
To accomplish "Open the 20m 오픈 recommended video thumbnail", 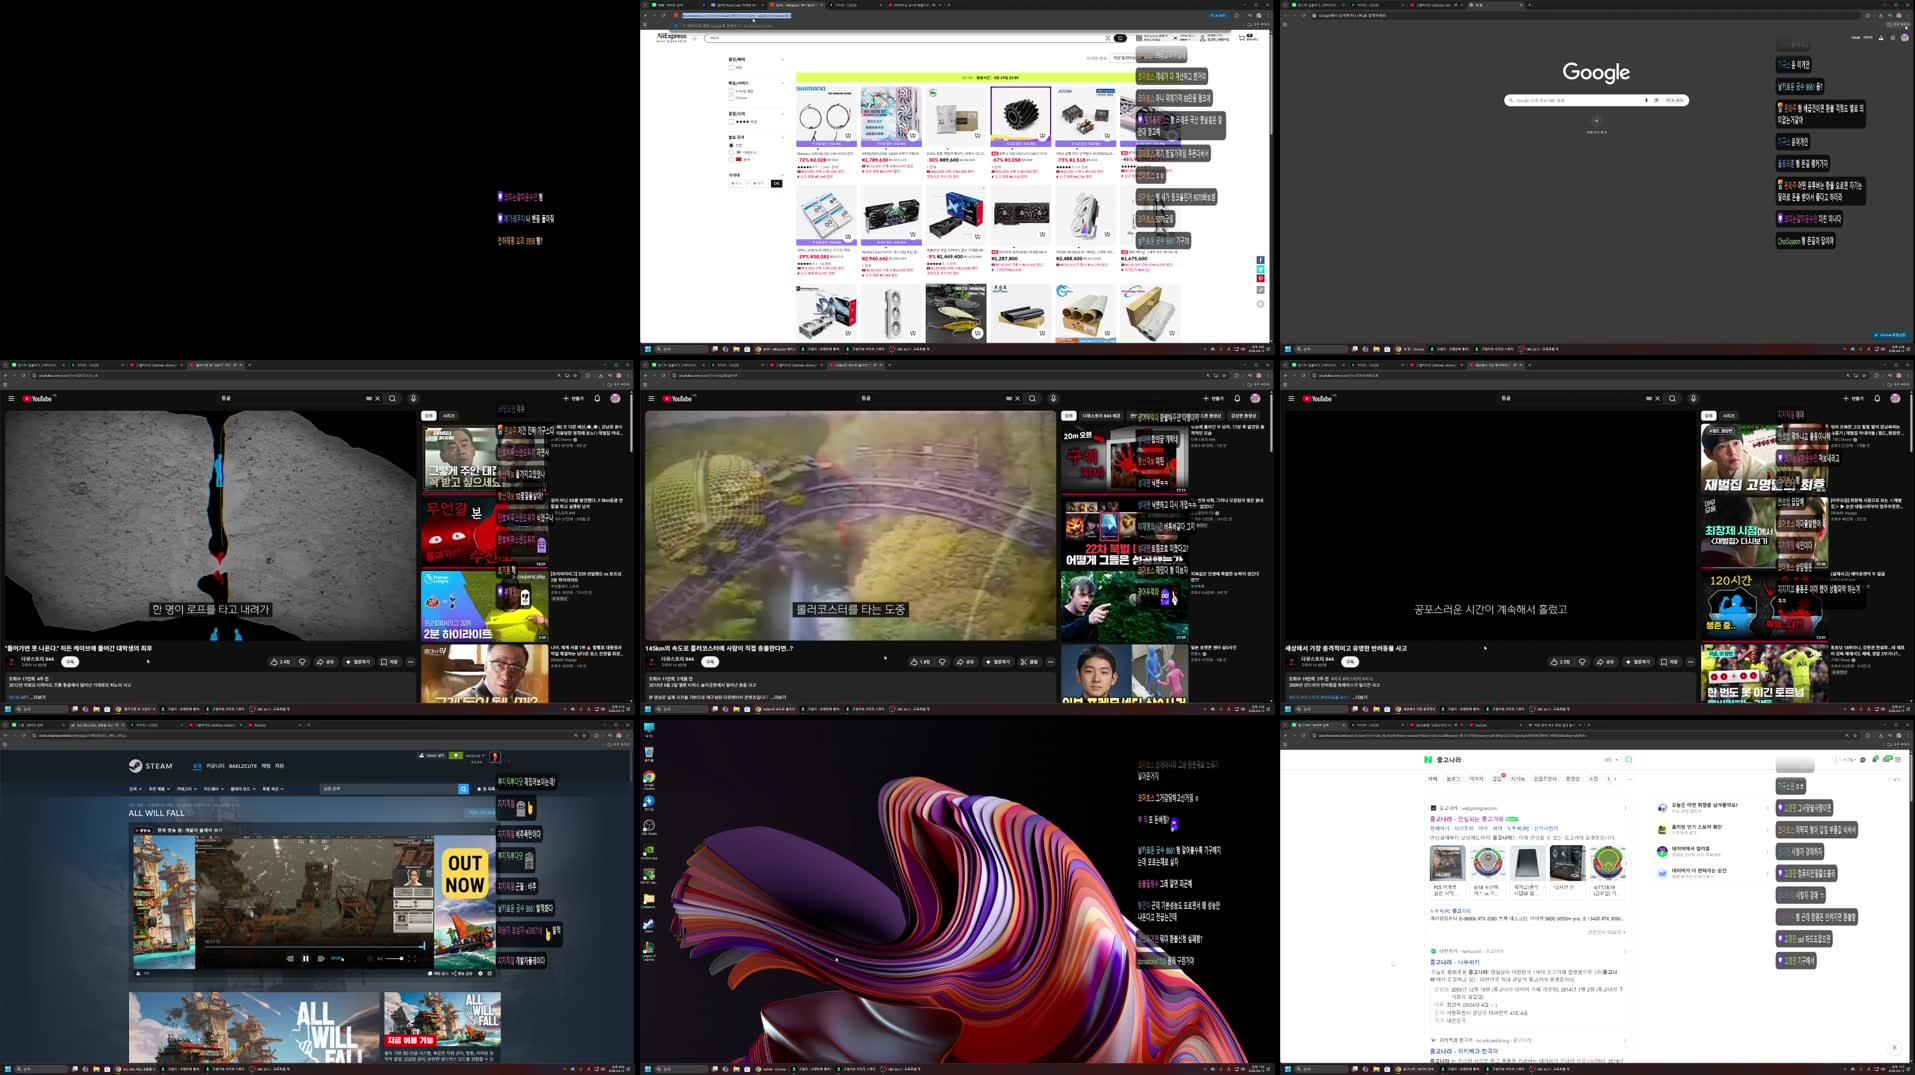I will (x=1125, y=458).
